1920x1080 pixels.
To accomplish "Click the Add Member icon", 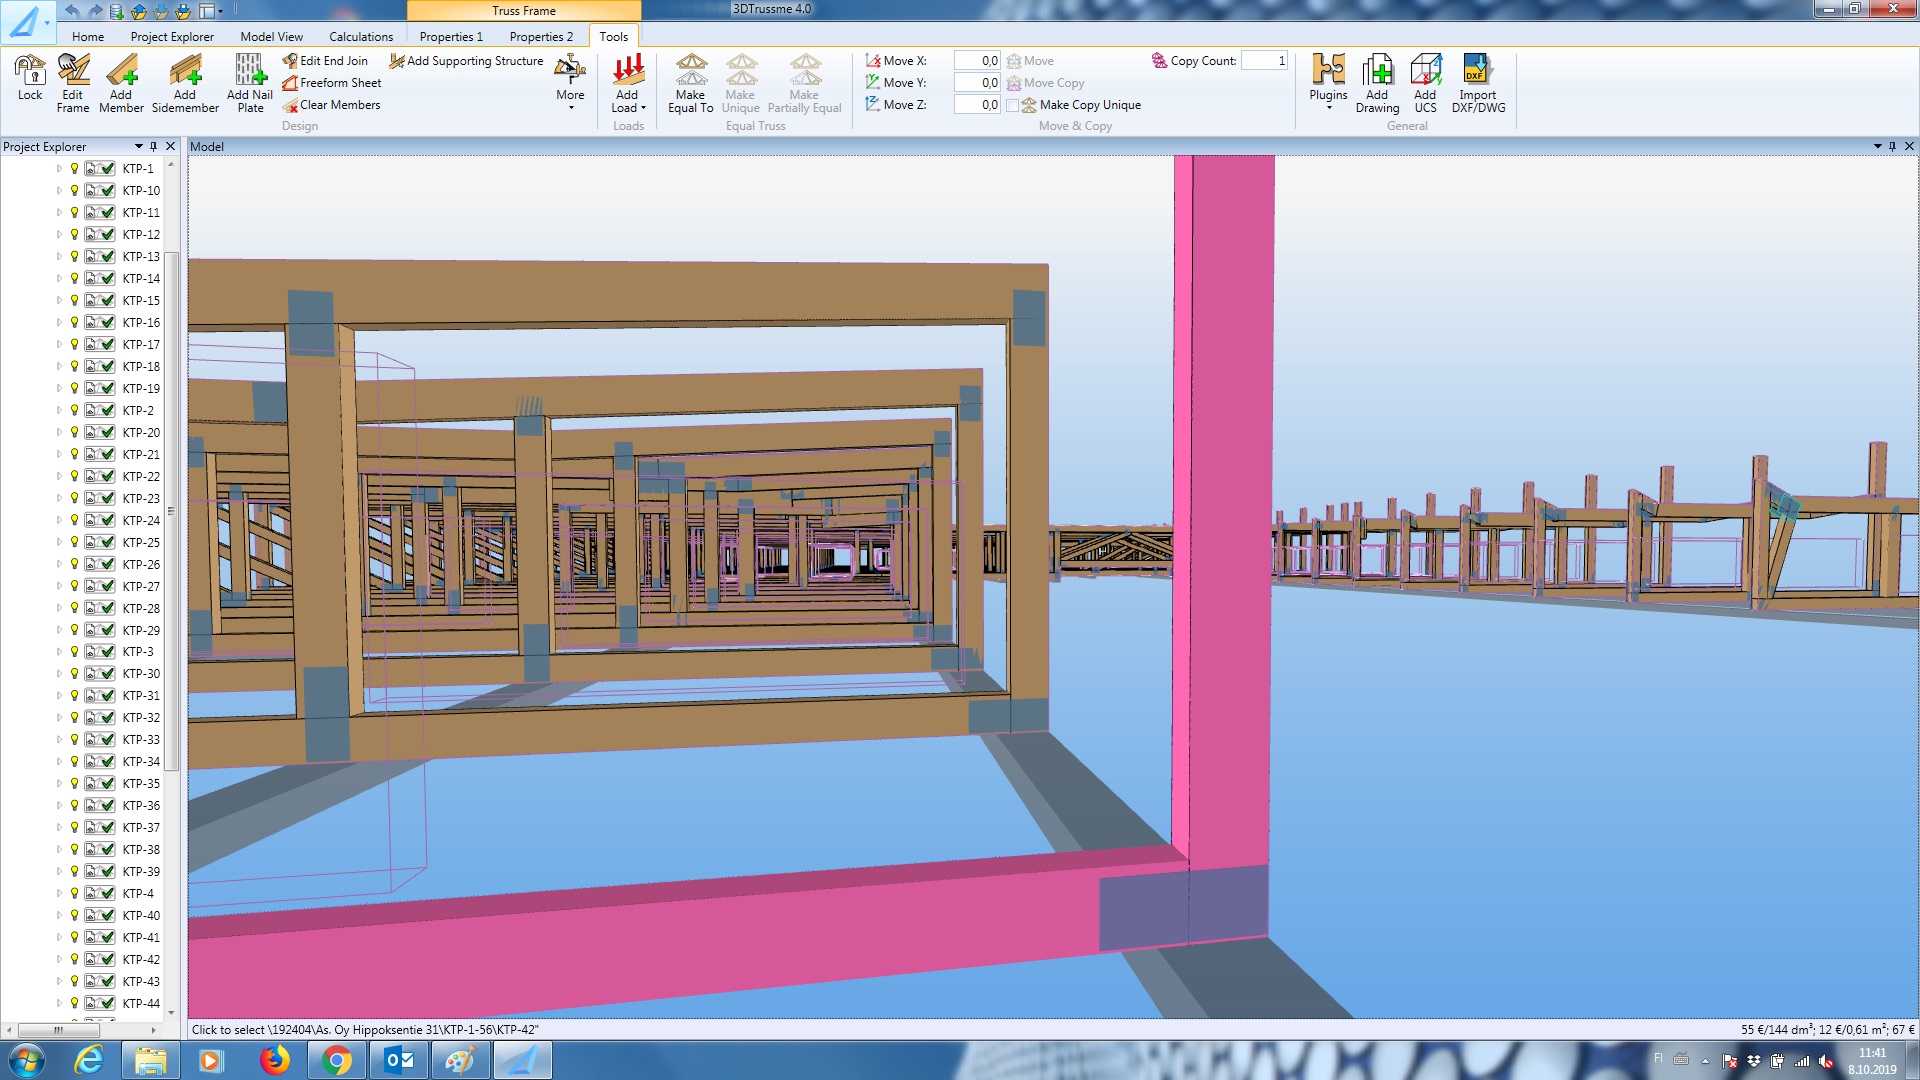I will point(121,70).
